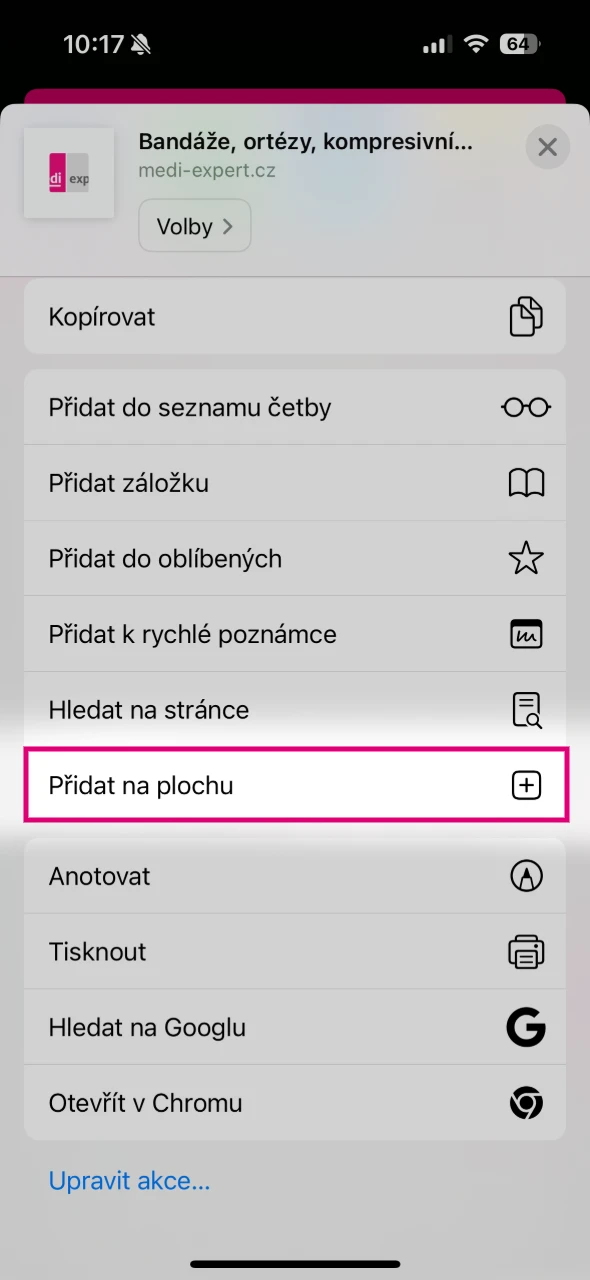Tap the medi-expert site thumbnail

[x=69, y=172]
